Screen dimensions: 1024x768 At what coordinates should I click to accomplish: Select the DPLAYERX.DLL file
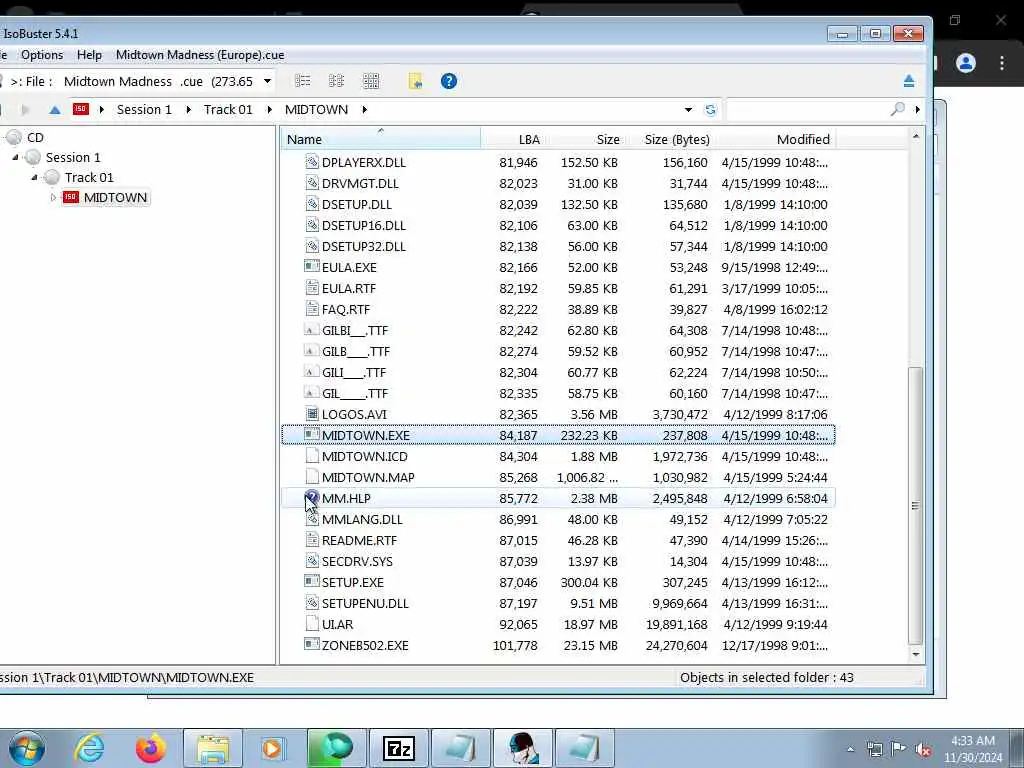pyautogui.click(x=364, y=163)
